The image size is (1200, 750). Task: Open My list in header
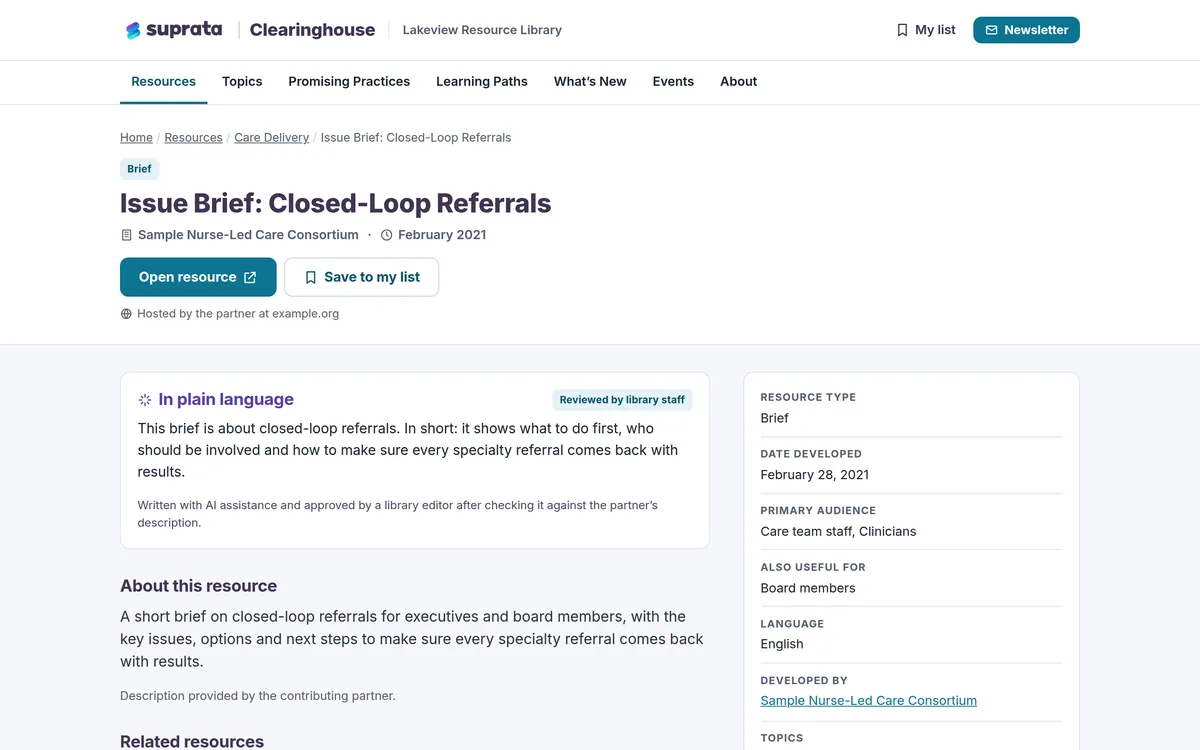pos(926,30)
